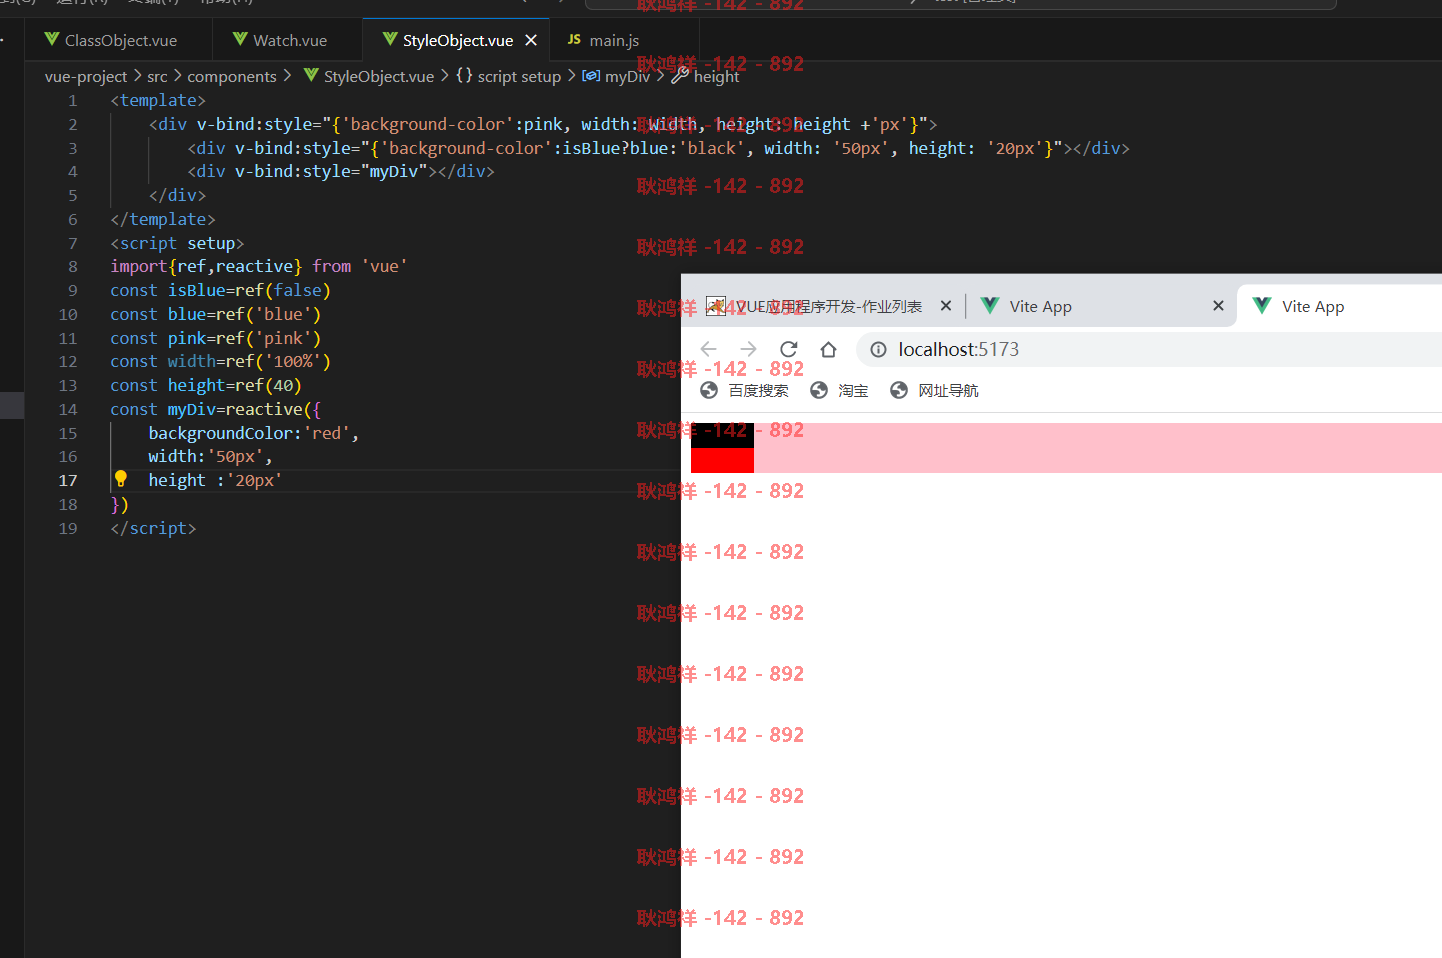1442x958 pixels.
Task: Click the line containing isBlue=ref(false)
Action: click(220, 290)
